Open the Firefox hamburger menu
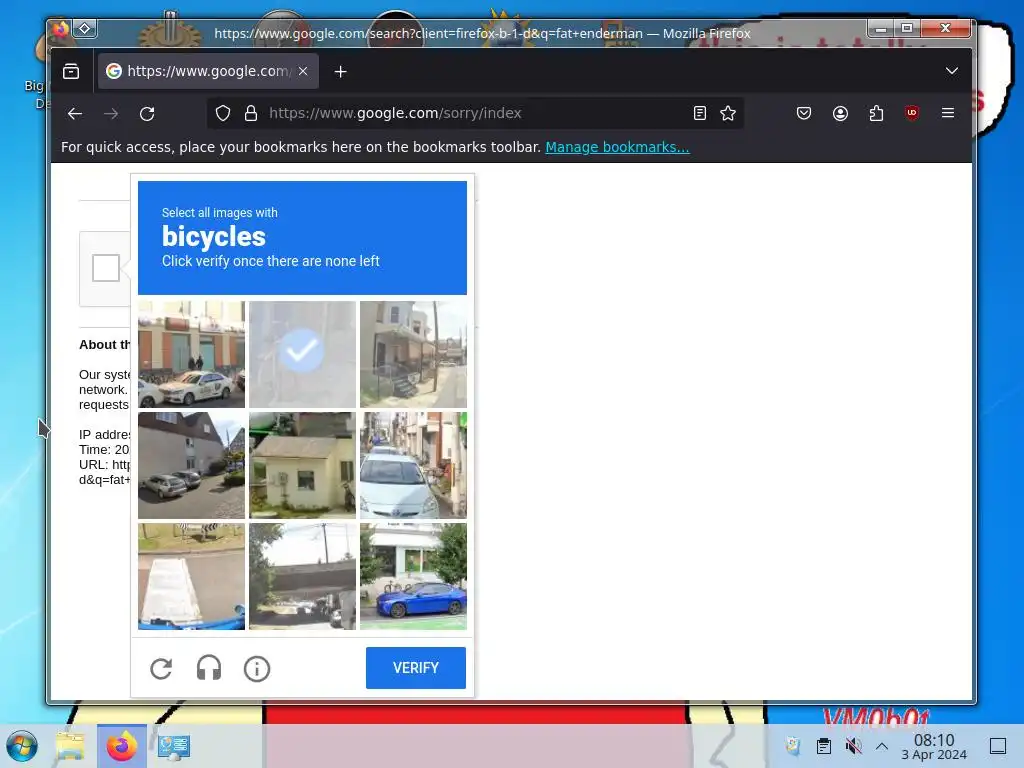The image size is (1024, 768). click(x=948, y=113)
